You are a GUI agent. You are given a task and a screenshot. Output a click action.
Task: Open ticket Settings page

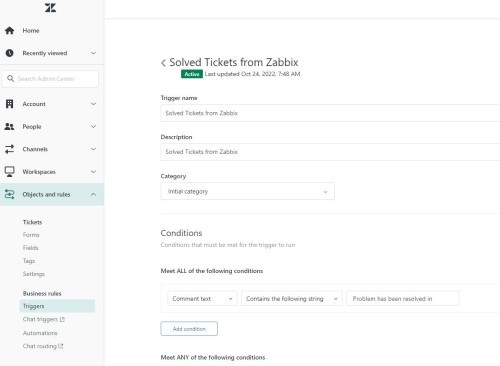34,274
